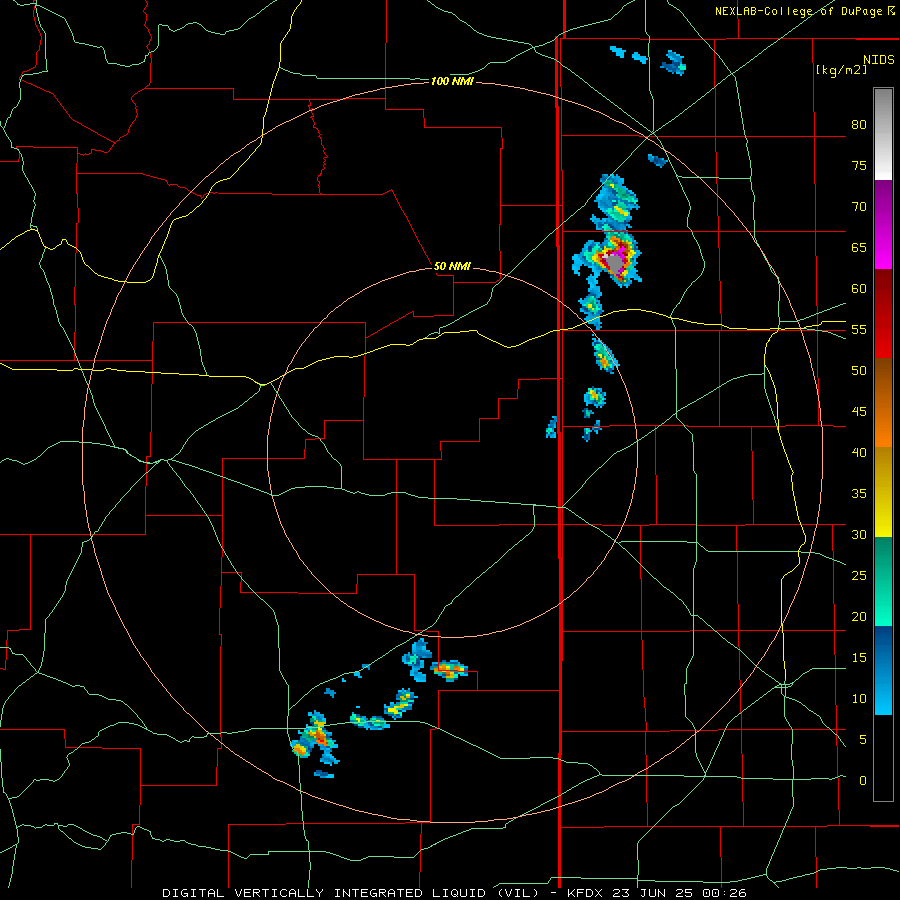Click the magenta-purple segment of the color scale

pyautogui.click(x=883, y=224)
